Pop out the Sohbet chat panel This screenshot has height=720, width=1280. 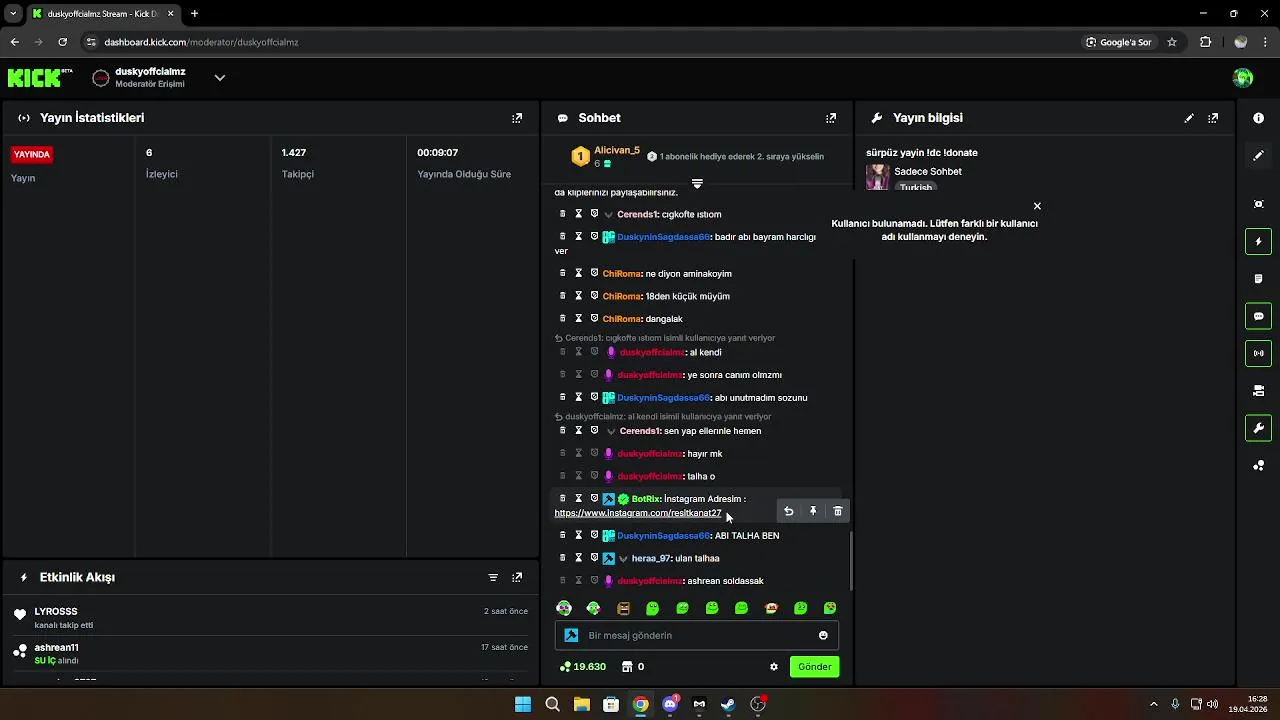point(830,118)
